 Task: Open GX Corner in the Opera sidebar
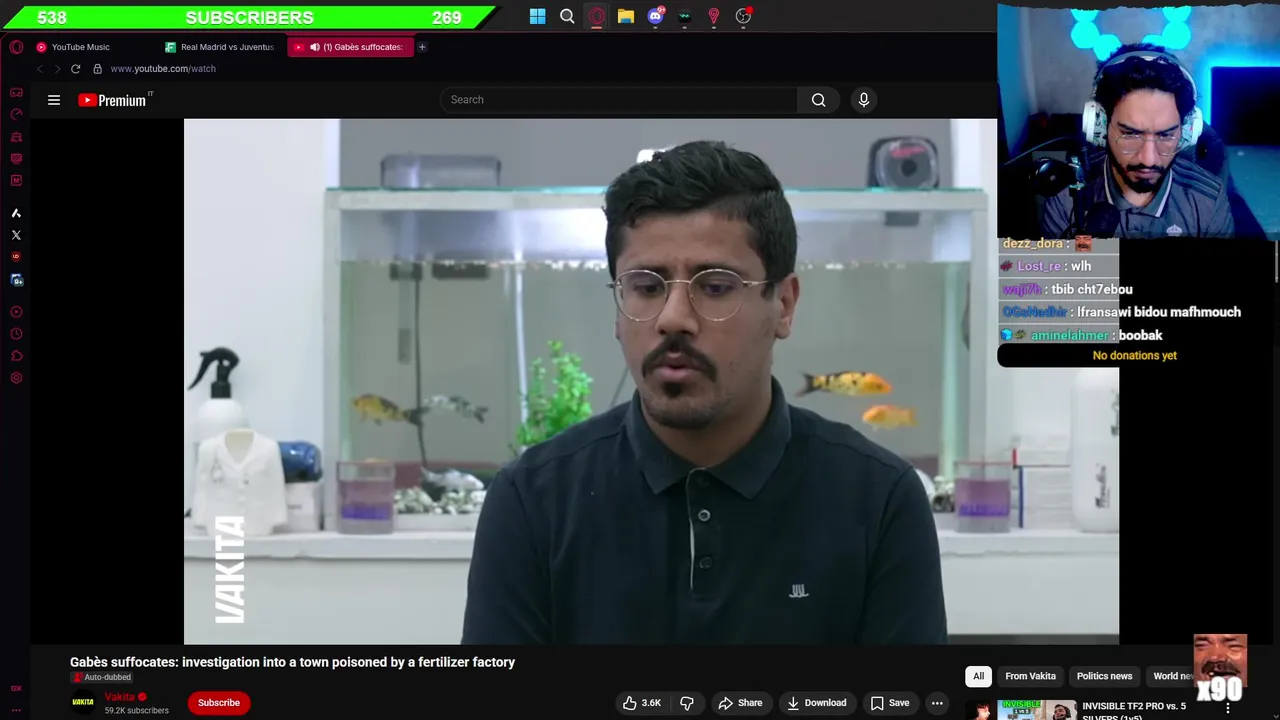pos(16,92)
